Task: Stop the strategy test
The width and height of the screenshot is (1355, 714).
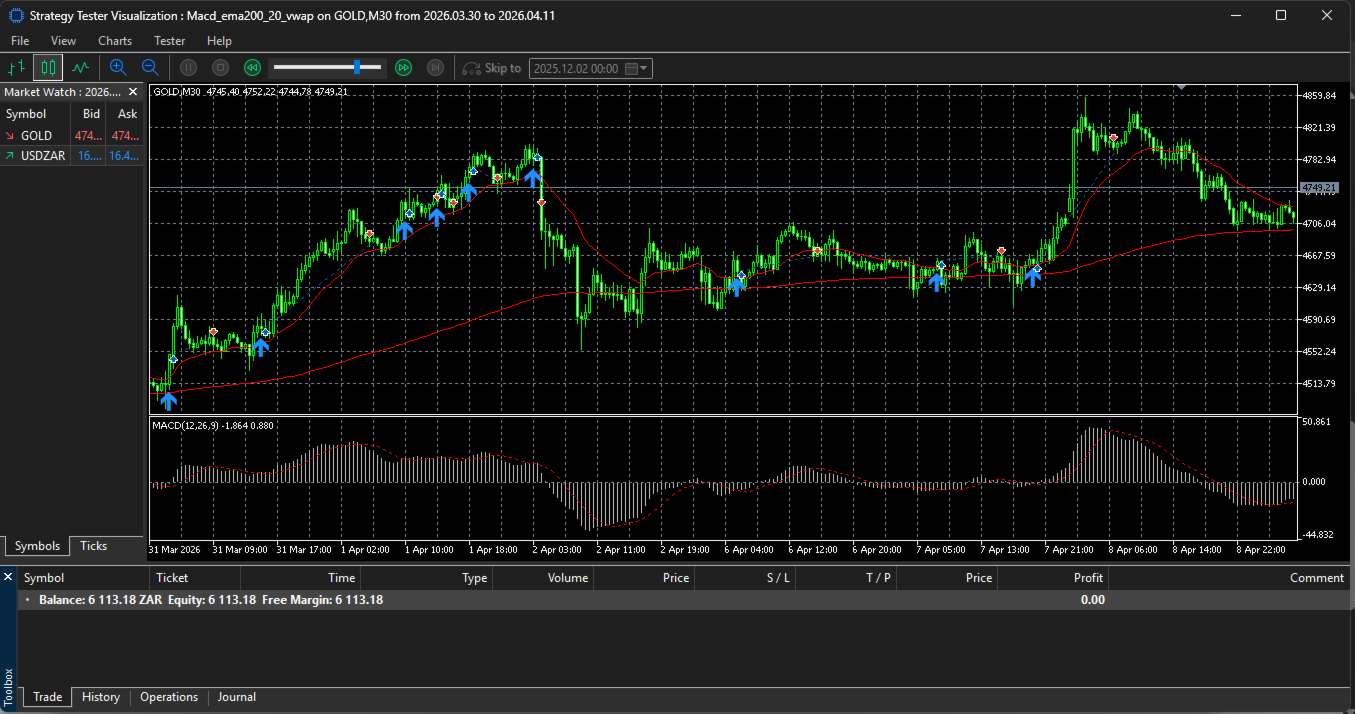Action: pos(221,68)
